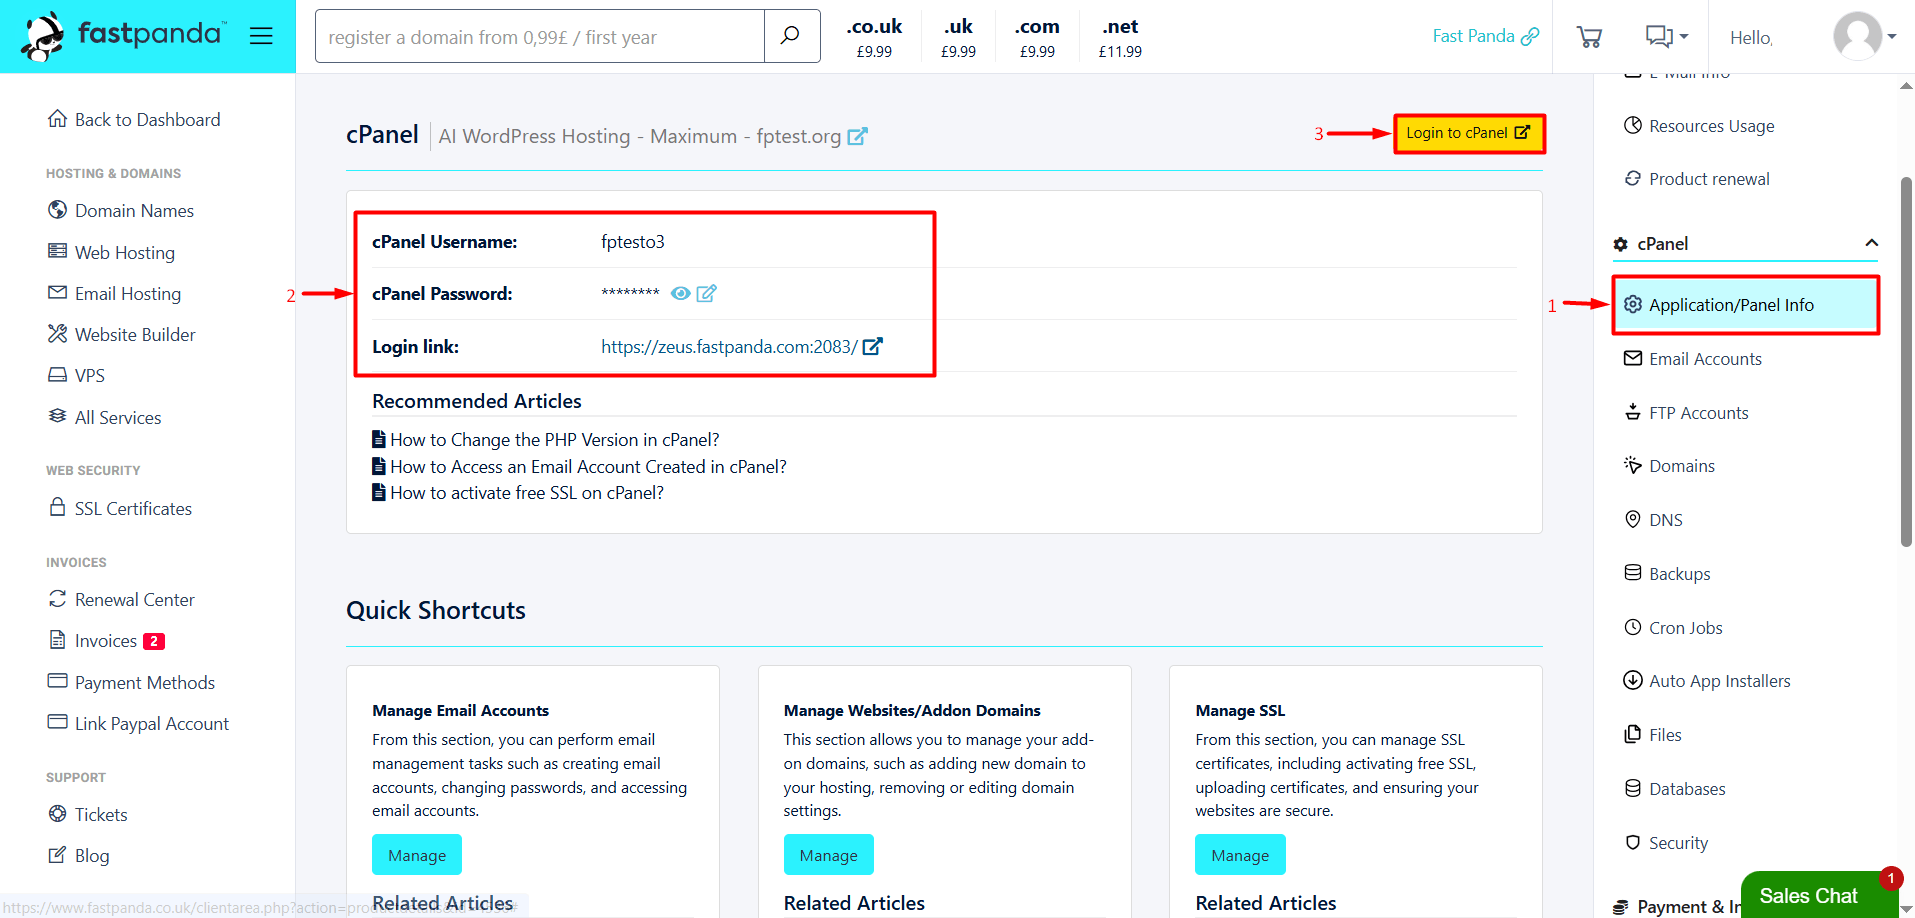
Task: Open Payment Methods
Action: point(131,682)
